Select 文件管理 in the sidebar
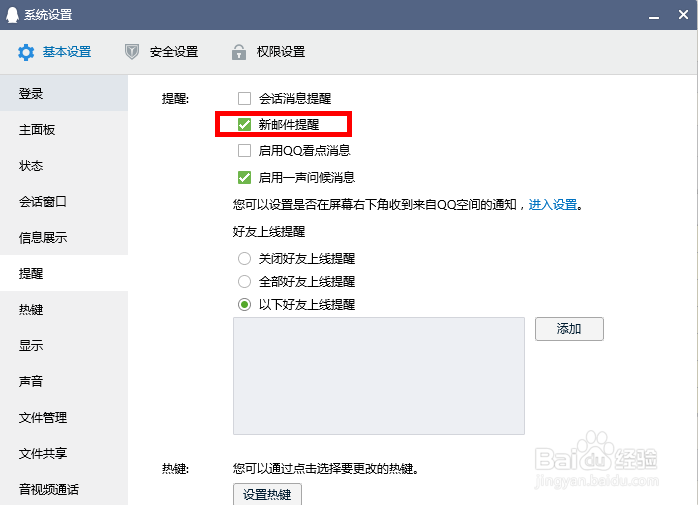This screenshot has height=505, width=698. (x=64, y=417)
